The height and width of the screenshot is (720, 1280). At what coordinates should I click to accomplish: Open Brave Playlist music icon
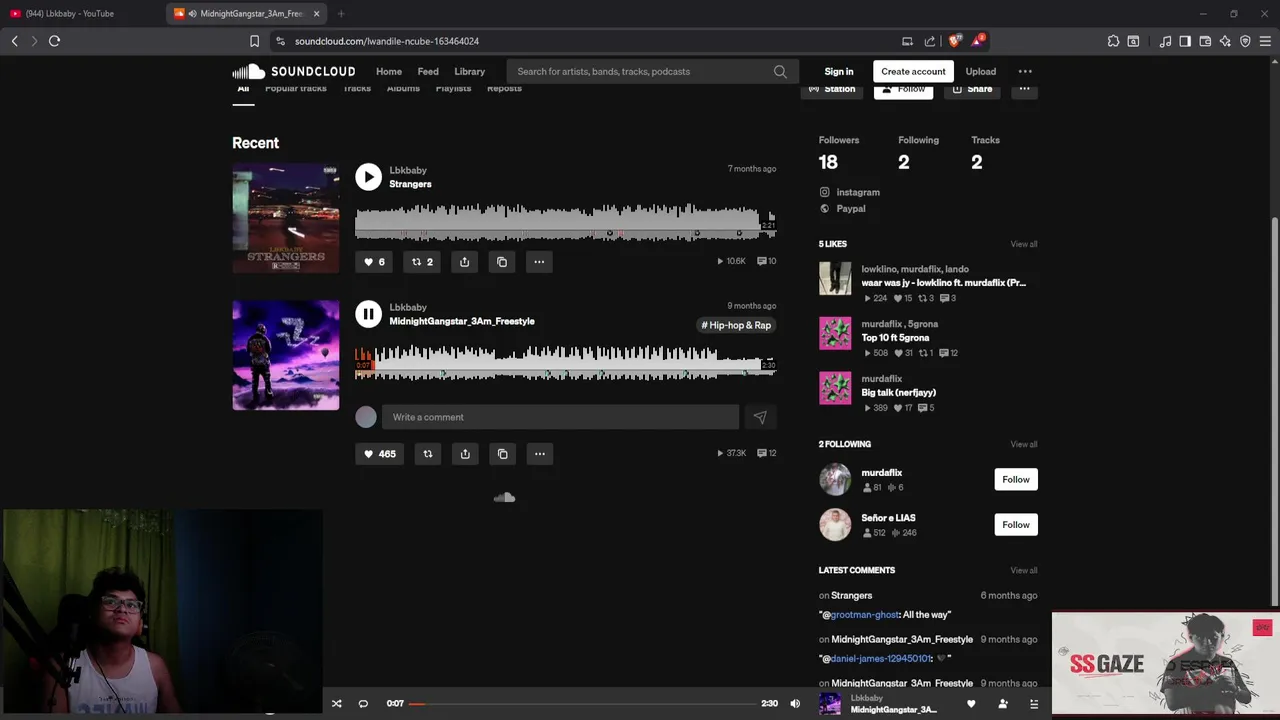click(x=1165, y=41)
